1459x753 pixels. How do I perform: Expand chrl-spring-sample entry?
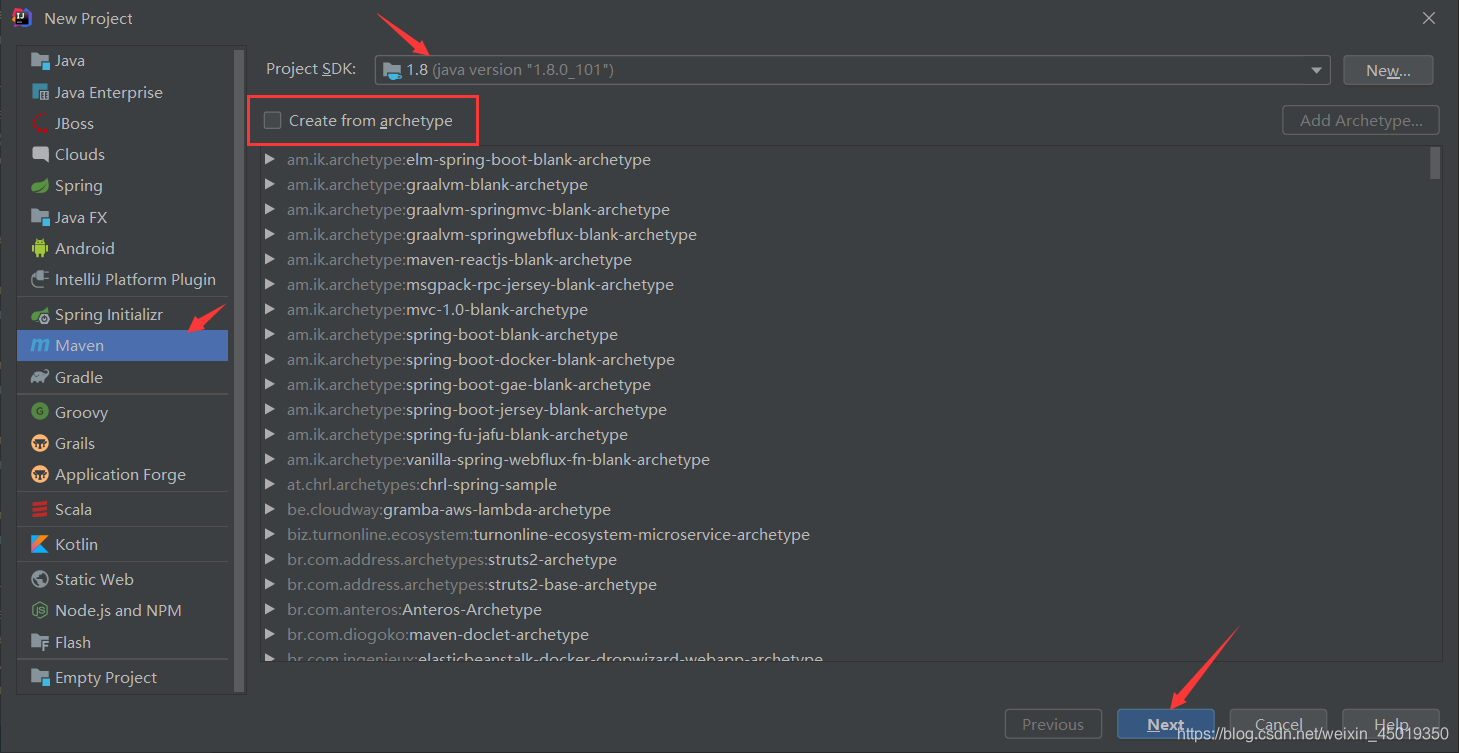270,485
